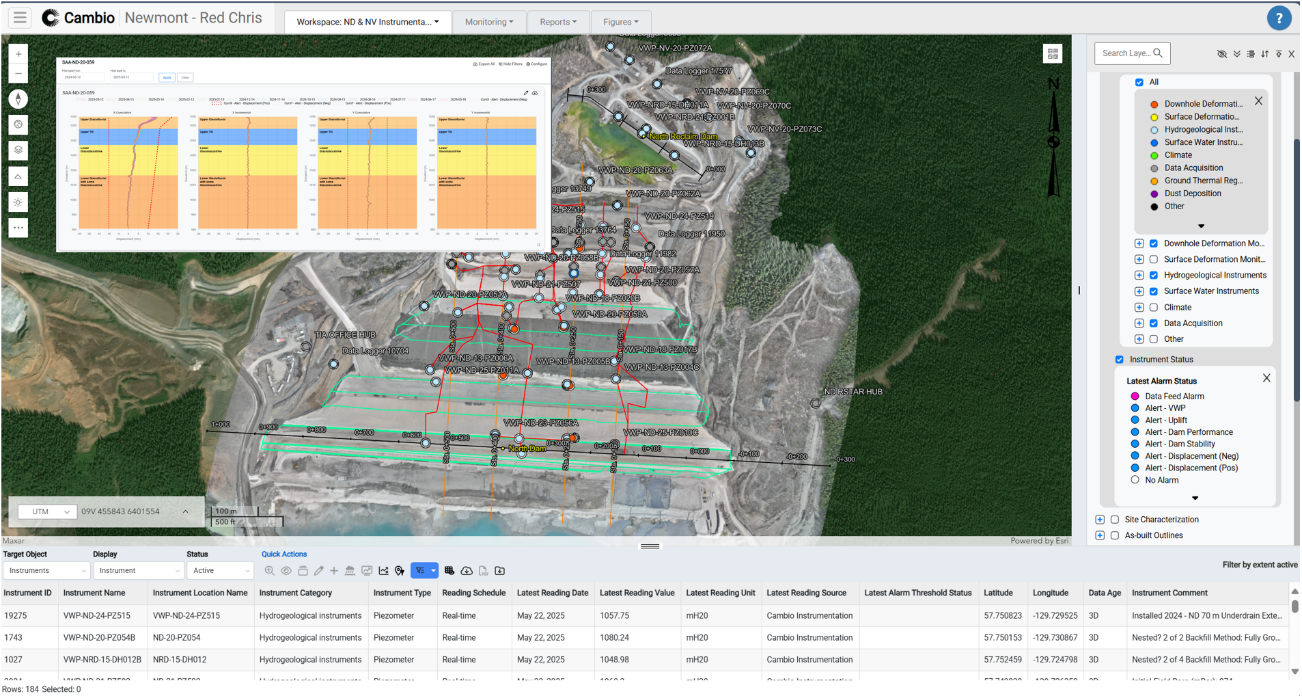
Task: Open the Monitoring menu
Action: [490, 21]
